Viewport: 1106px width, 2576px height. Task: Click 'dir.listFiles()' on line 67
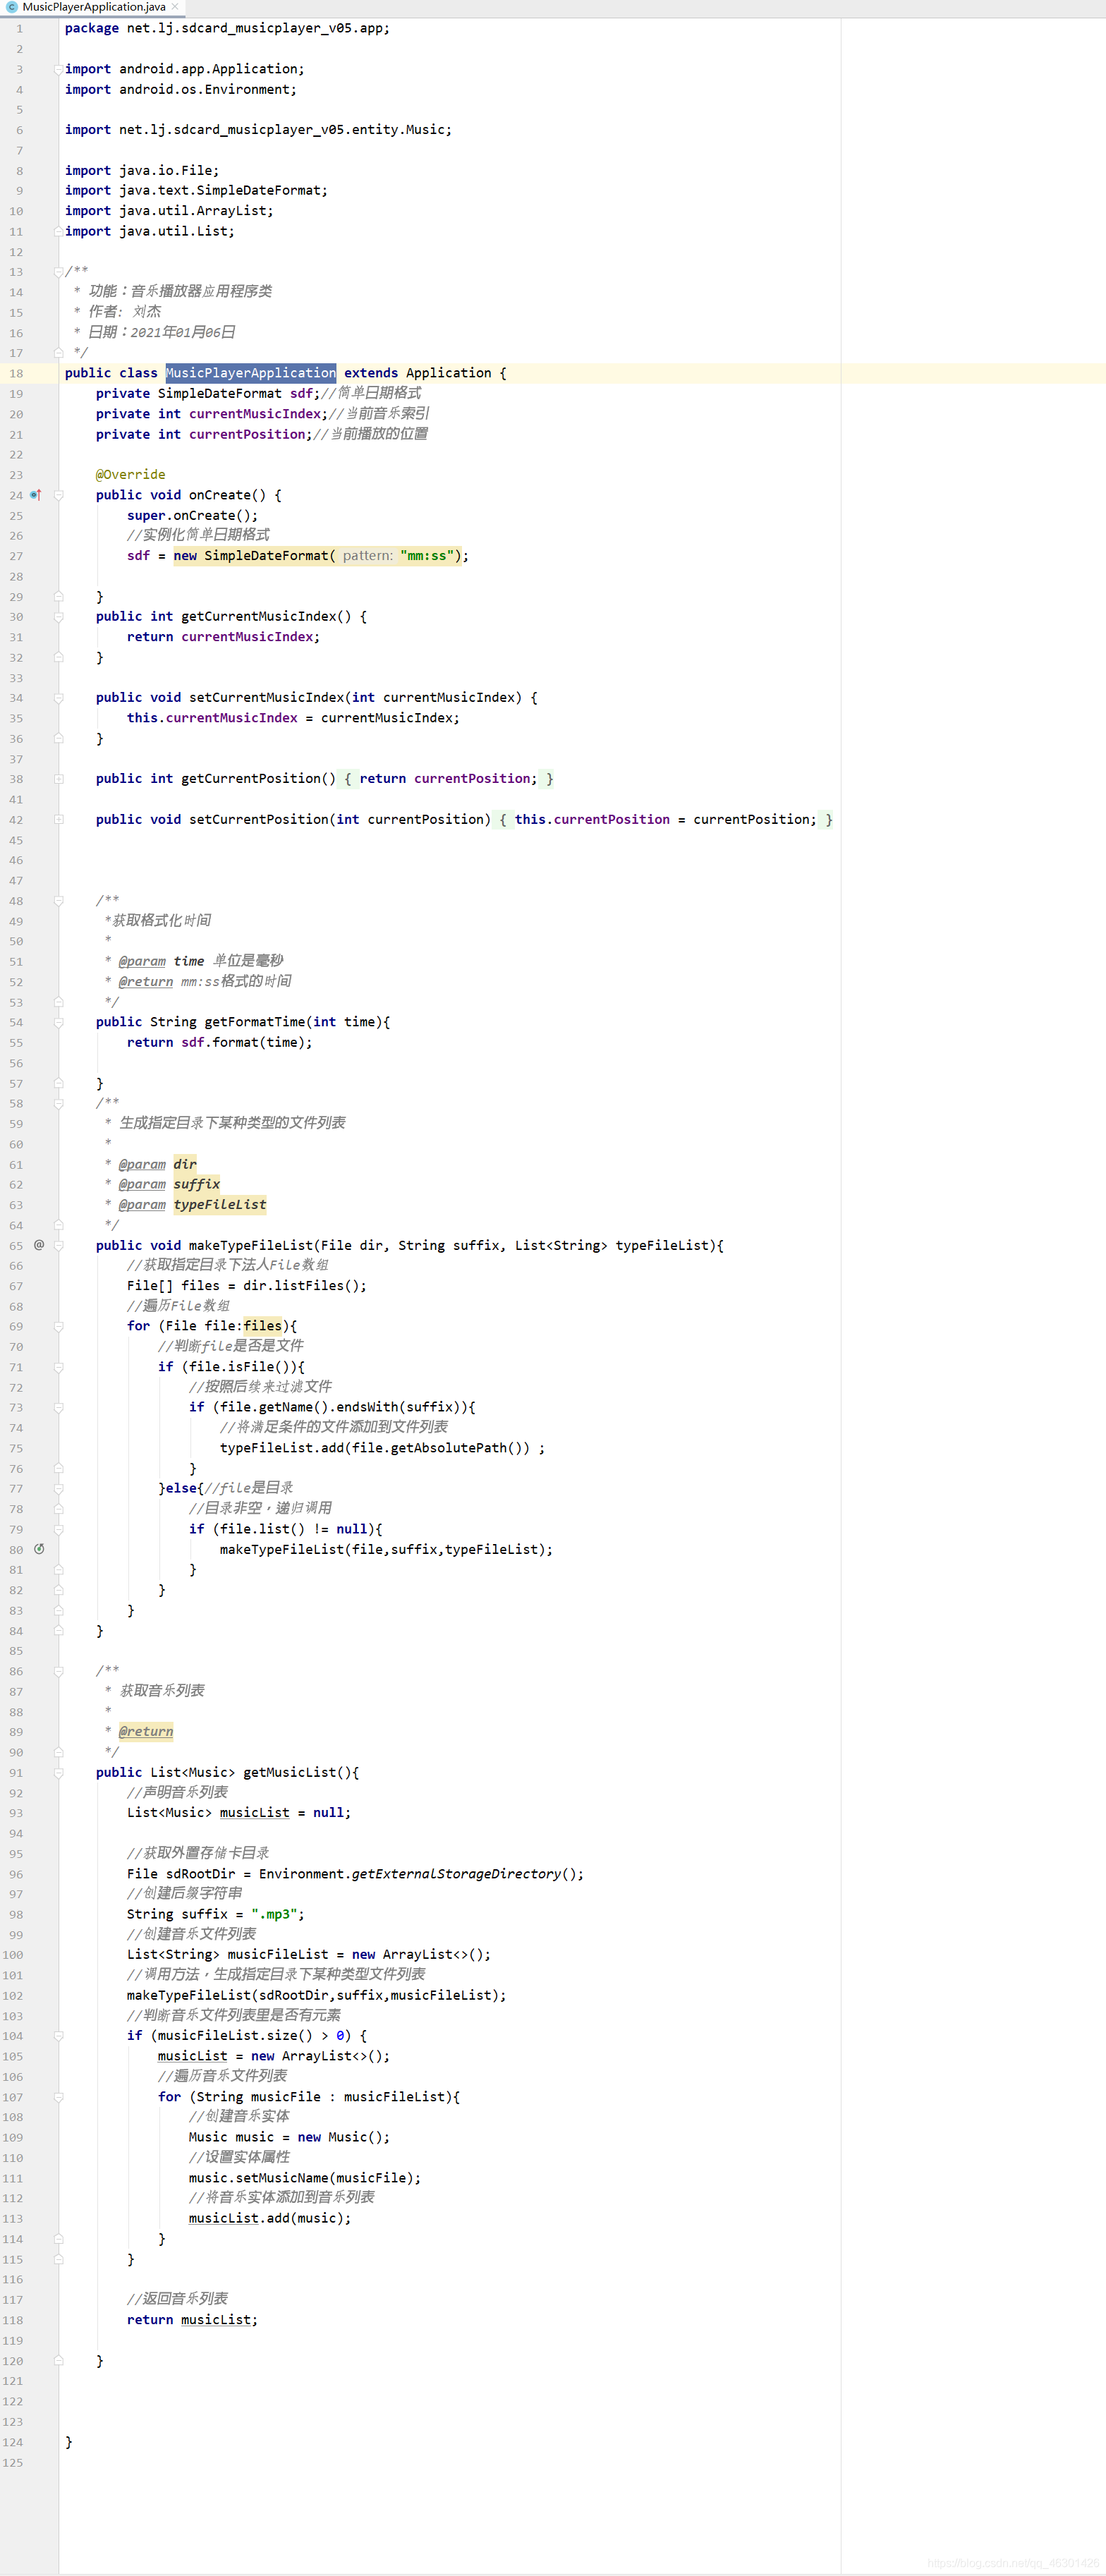301,1286
